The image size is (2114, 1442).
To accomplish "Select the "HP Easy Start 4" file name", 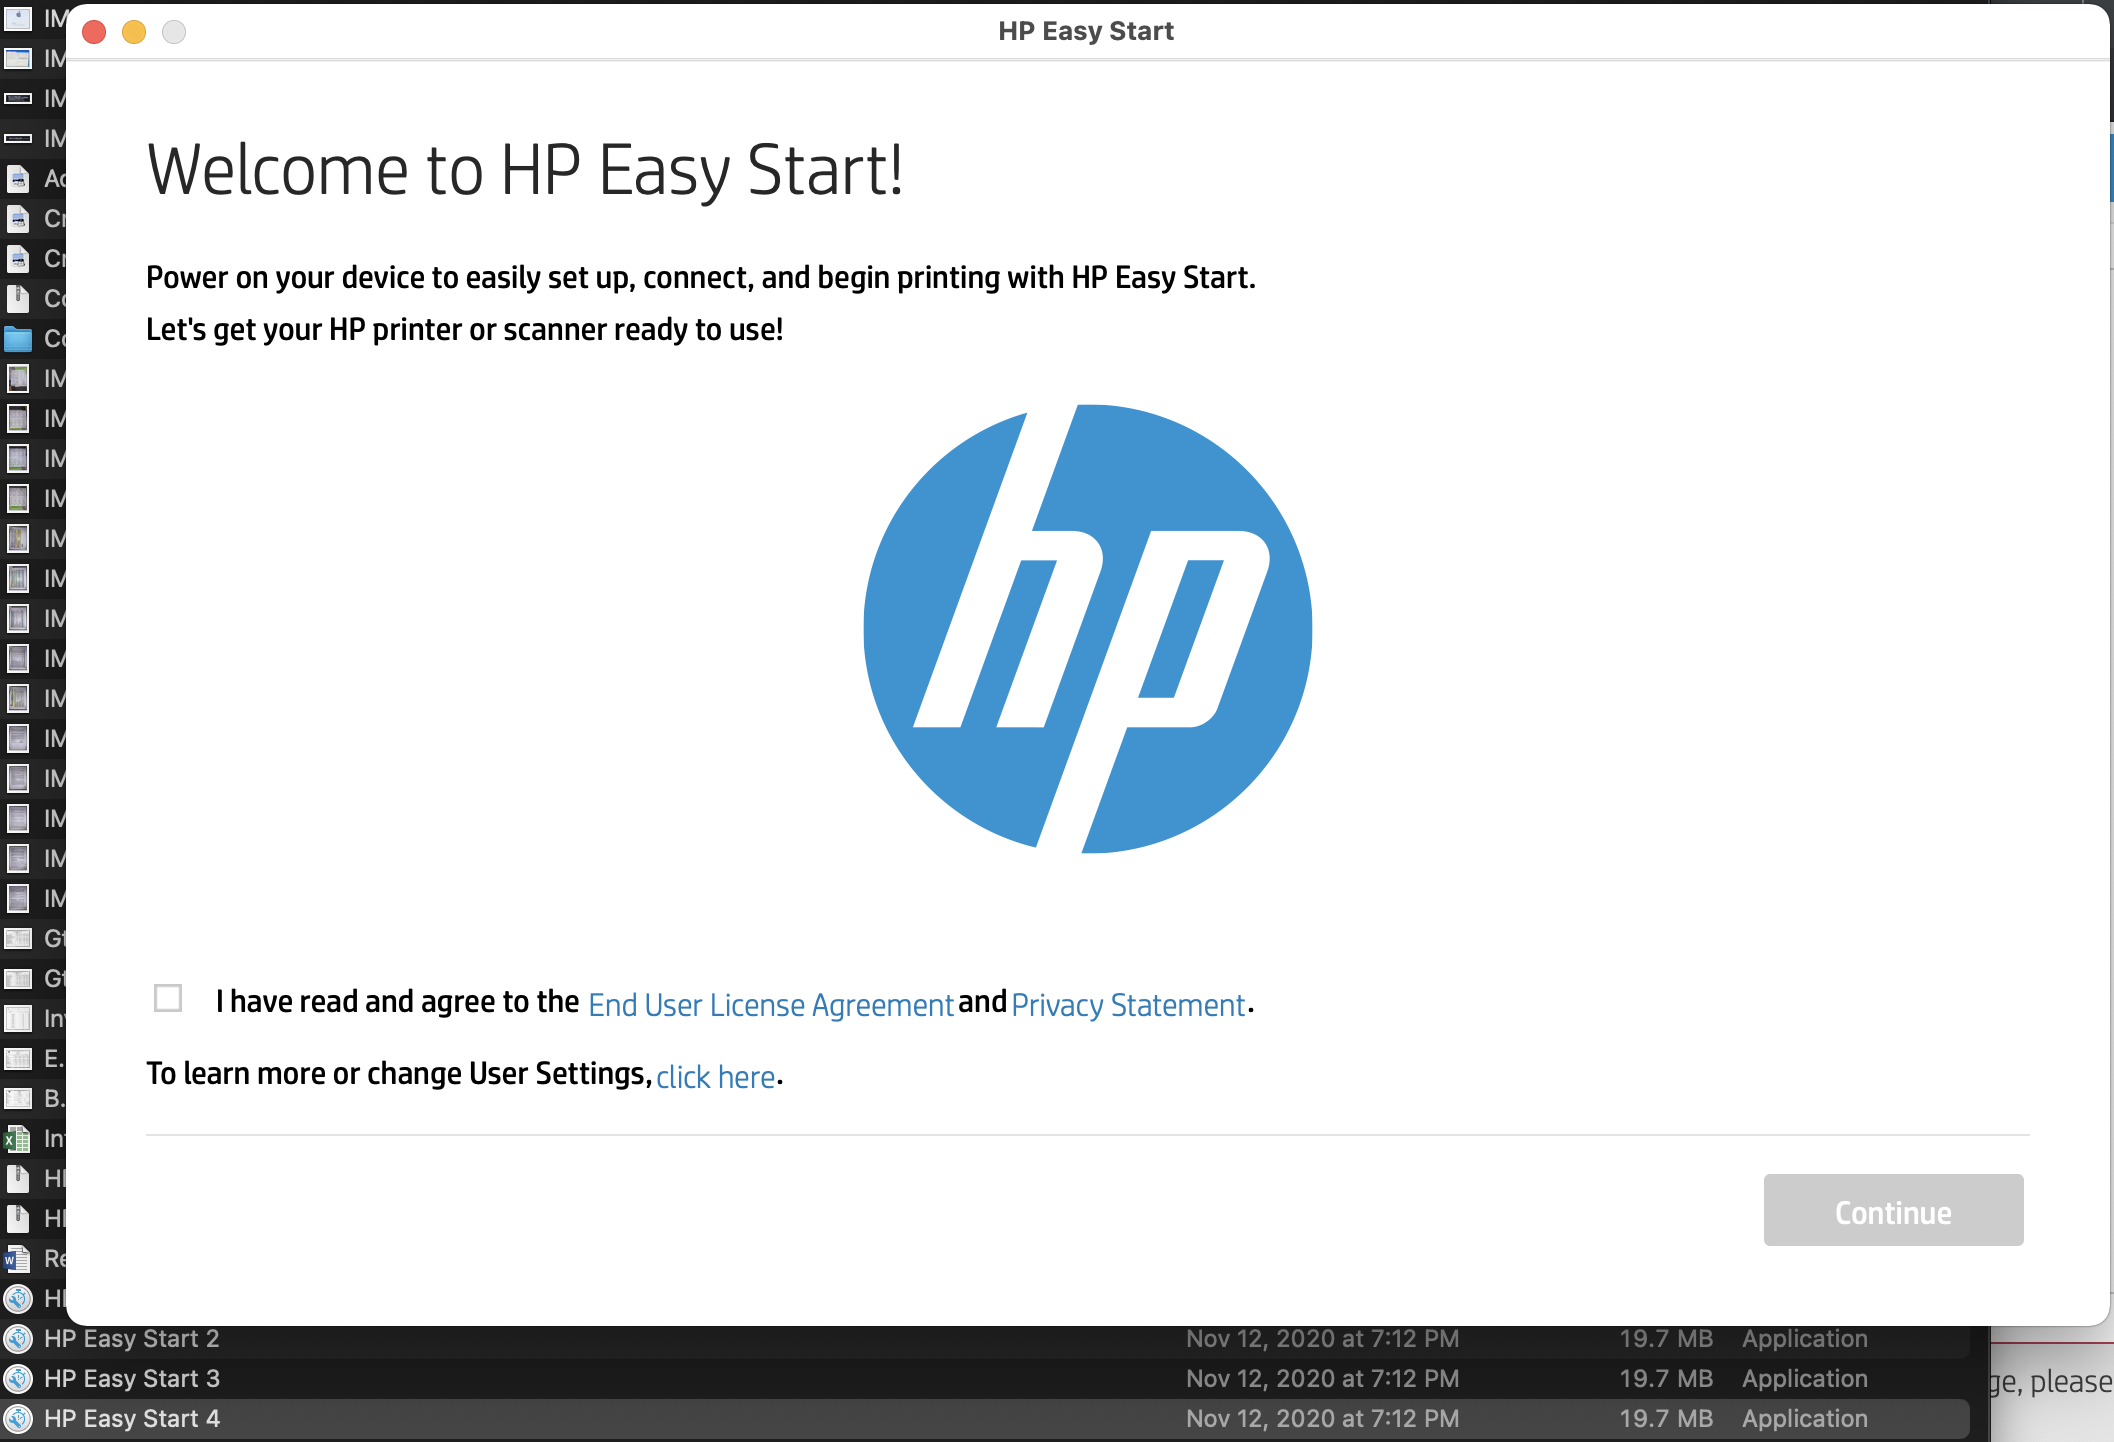I will [x=132, y=1419].
